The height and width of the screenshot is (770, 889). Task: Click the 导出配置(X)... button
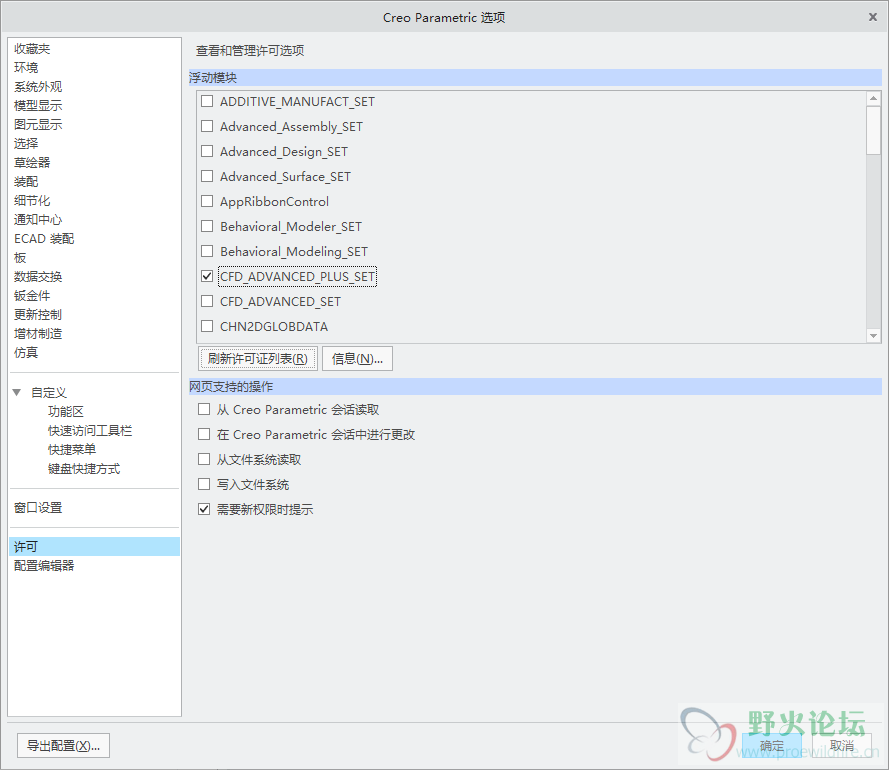point(64,746)
